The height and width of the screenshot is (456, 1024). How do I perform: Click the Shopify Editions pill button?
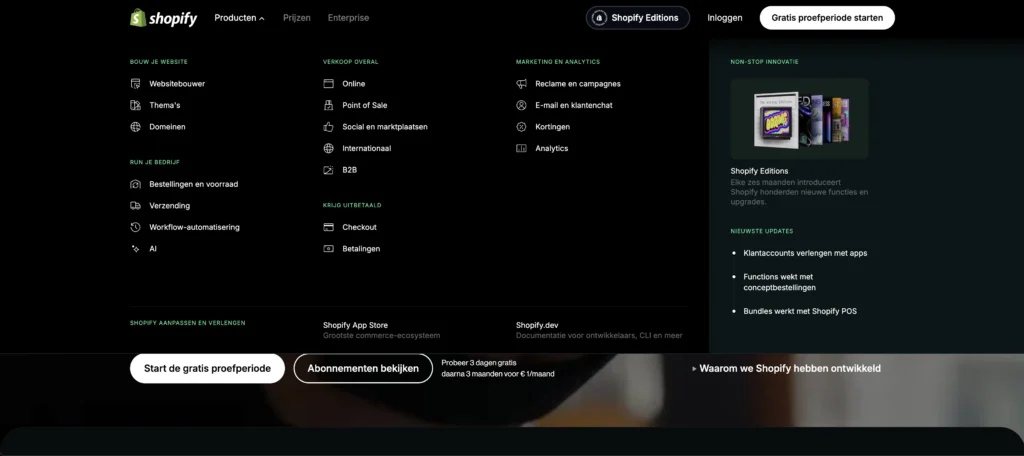click(x=637, y=18)
